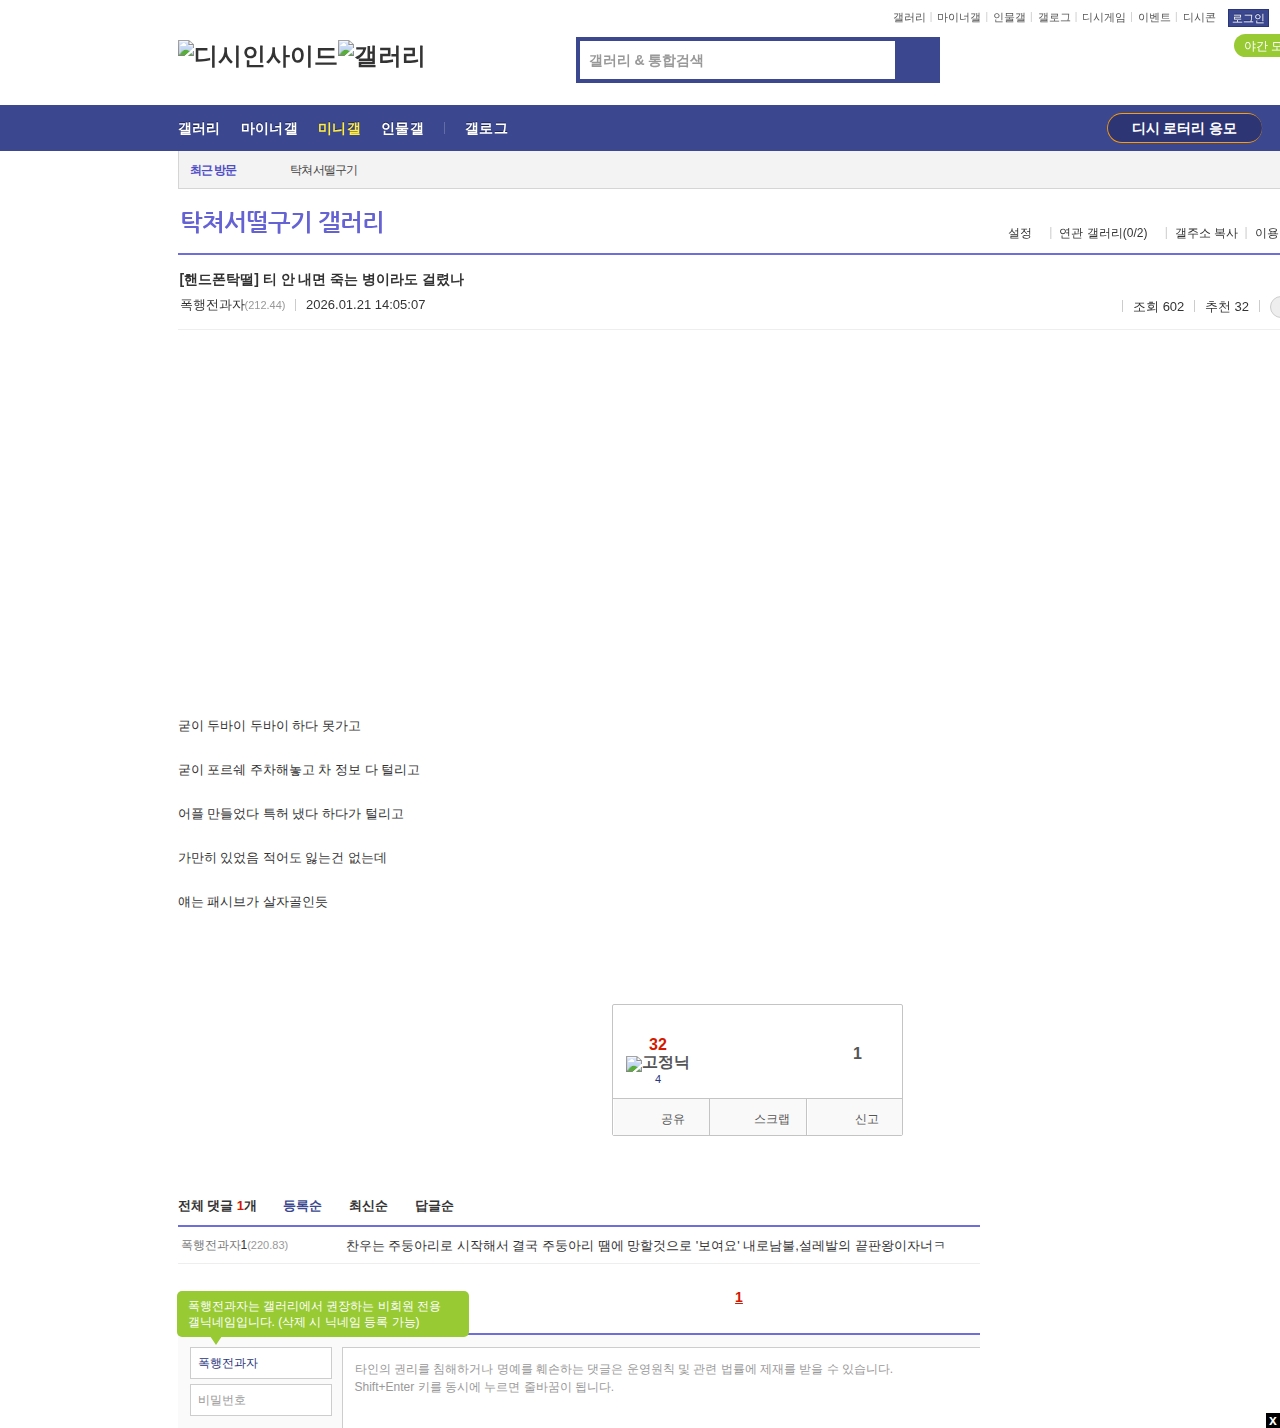The image size is (1280, 1428).
Task: Go to comment page 1
Action: [x=739, y=1297]
